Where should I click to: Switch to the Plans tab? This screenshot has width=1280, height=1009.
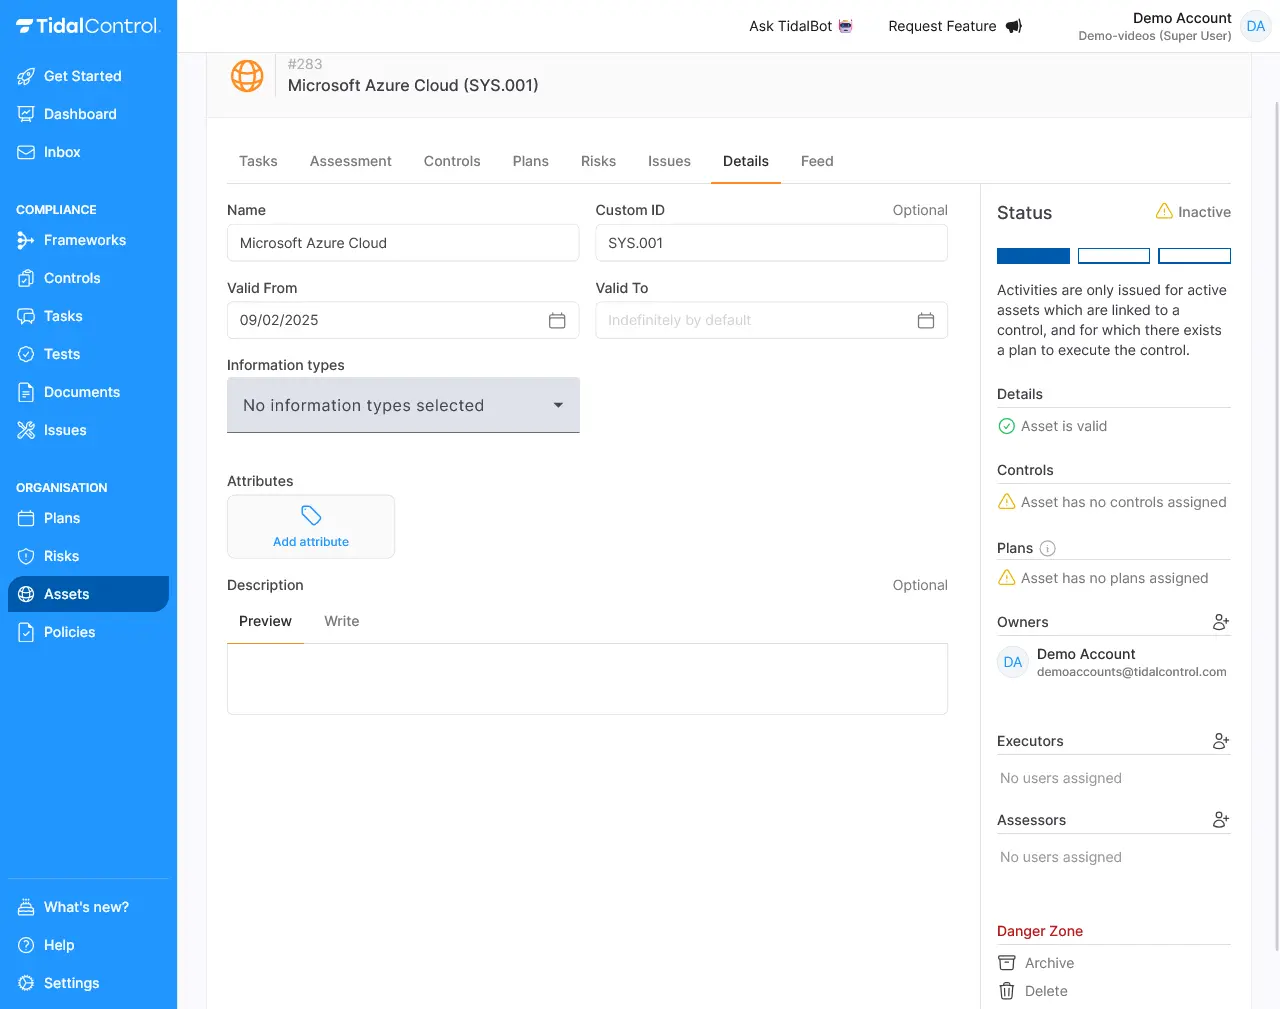[530, 161]
